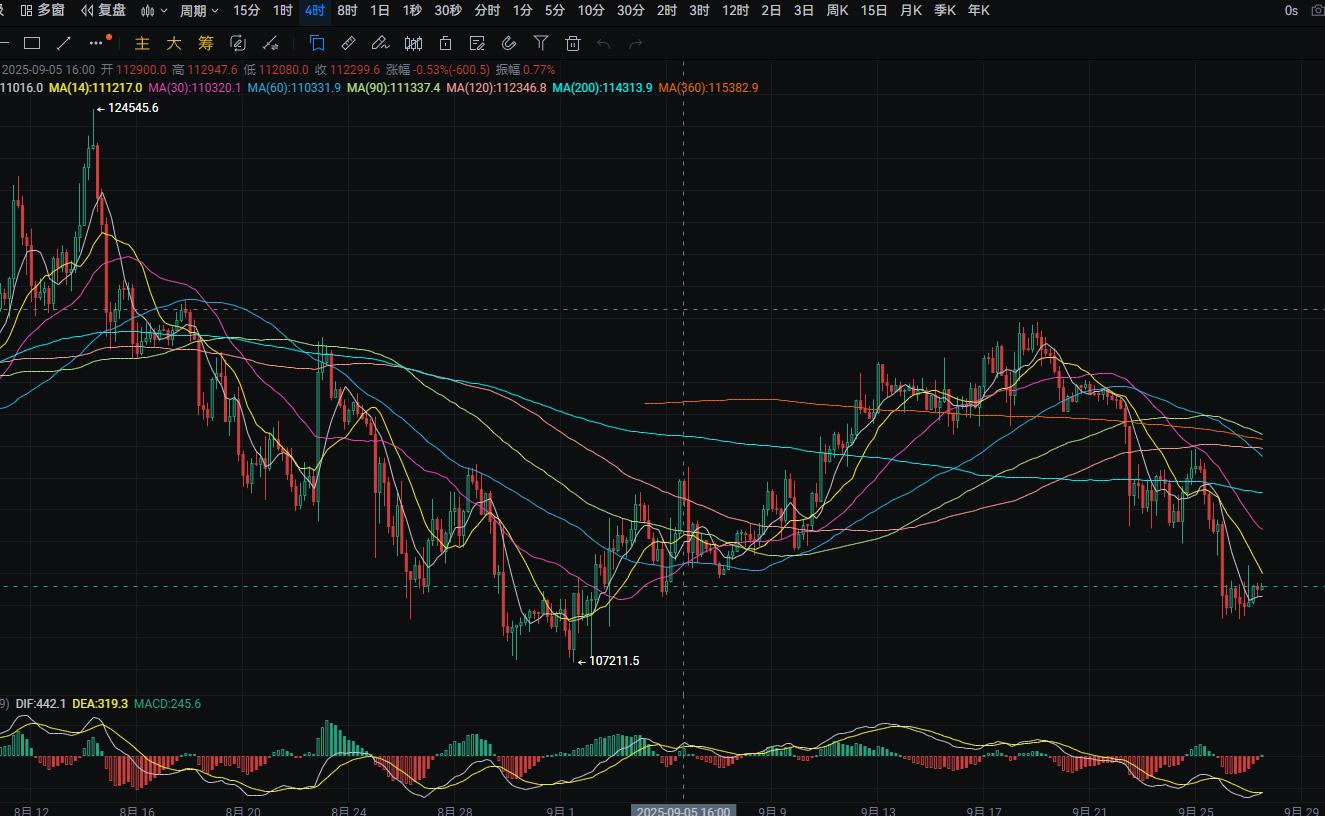Switch to the 3日 timeframe

click(803, 11)
